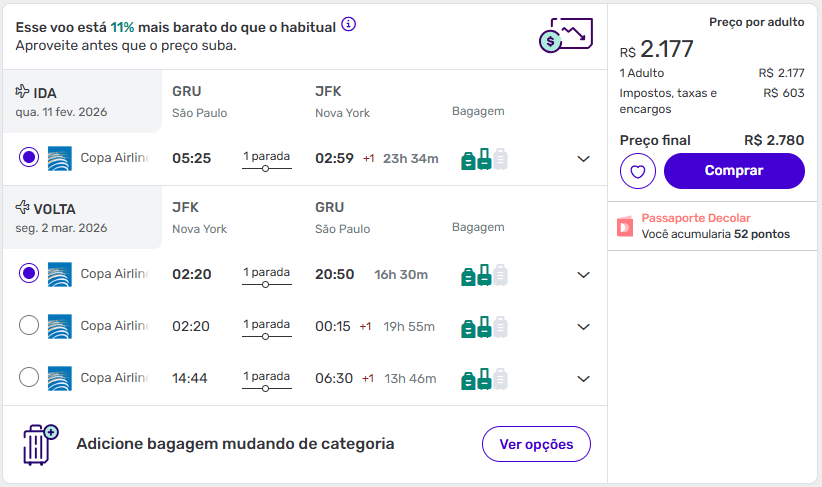The image size is (822, 487).
Task: Click the add baggage suitcase icon
Action: coord(40,444)
